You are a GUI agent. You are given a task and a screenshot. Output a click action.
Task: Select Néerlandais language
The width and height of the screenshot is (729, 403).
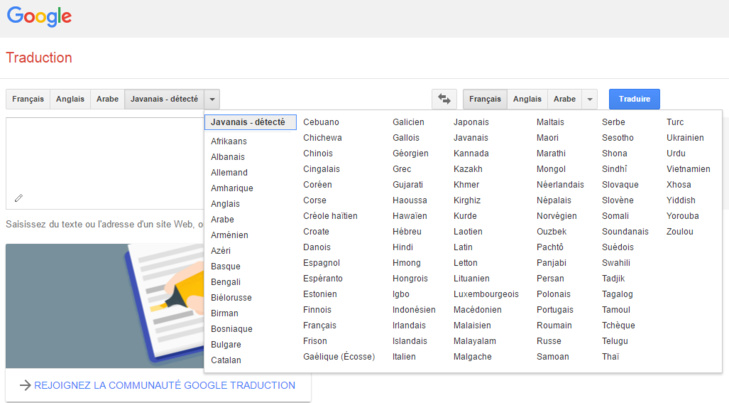coord(560,185)
